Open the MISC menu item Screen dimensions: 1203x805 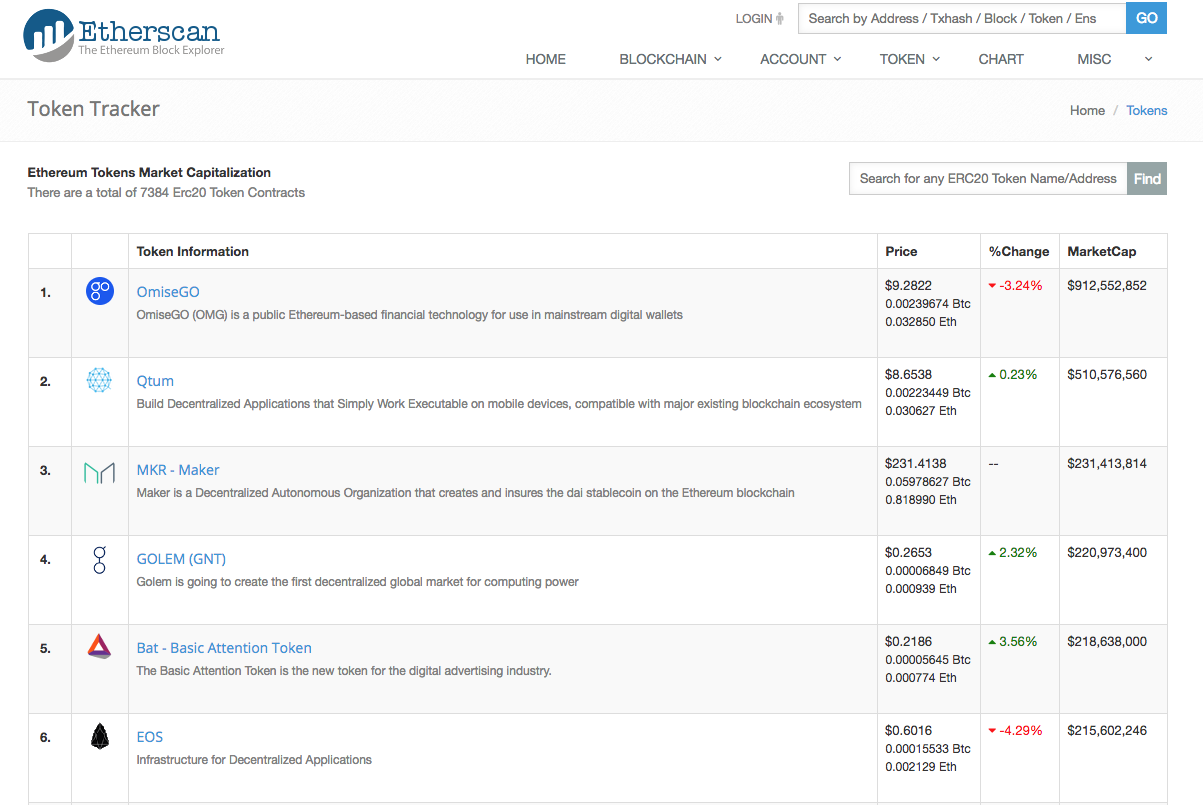(x=1094, y=59)
